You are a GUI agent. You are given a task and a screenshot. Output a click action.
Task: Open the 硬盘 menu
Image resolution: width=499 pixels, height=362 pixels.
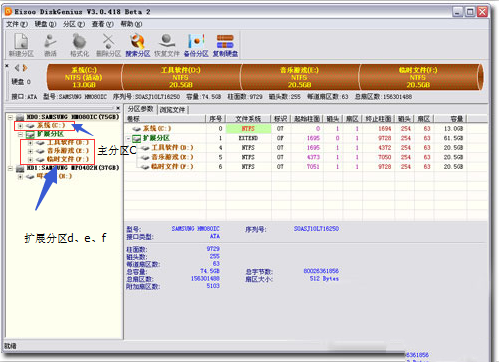[x=45, y=24]
